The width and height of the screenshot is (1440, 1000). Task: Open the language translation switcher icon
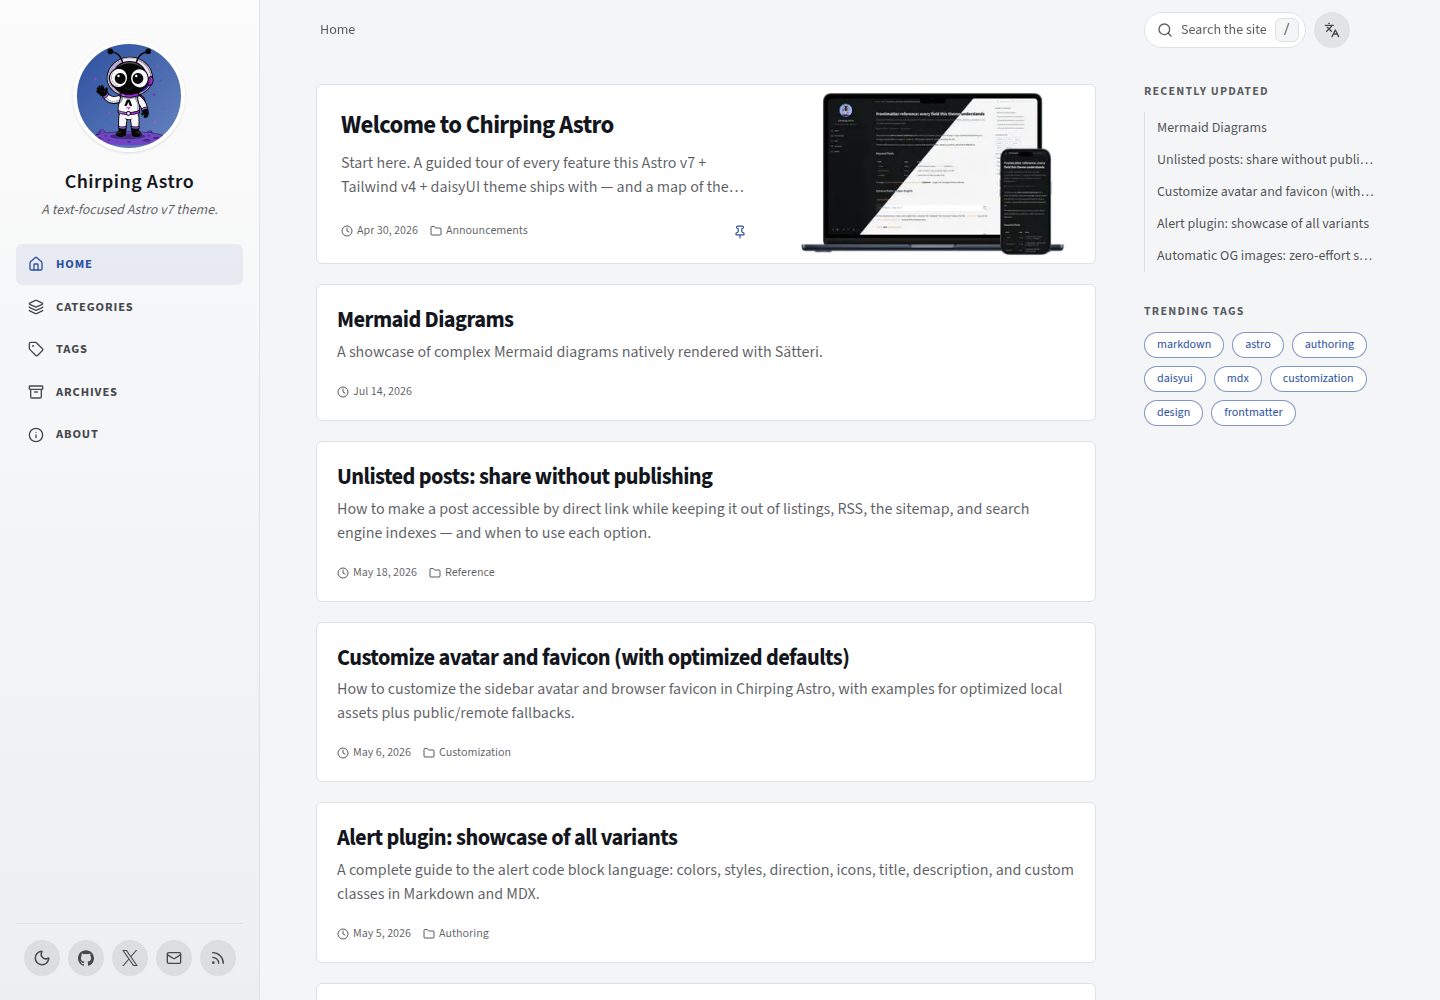[1332, 30]
